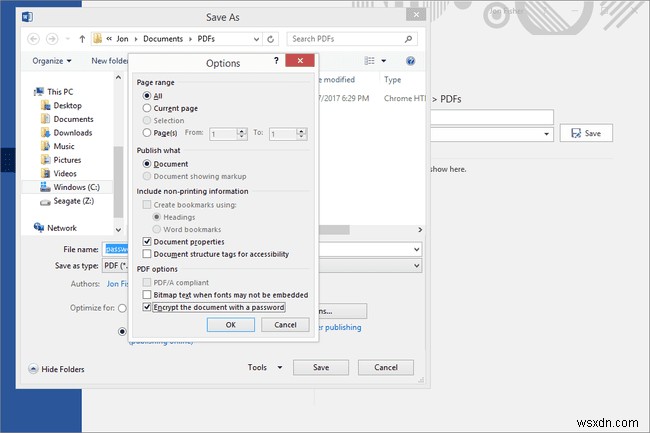Click the PDFs breadcrumb in address bar
Viewport: 650px width, 433px height.
point(206,39)
